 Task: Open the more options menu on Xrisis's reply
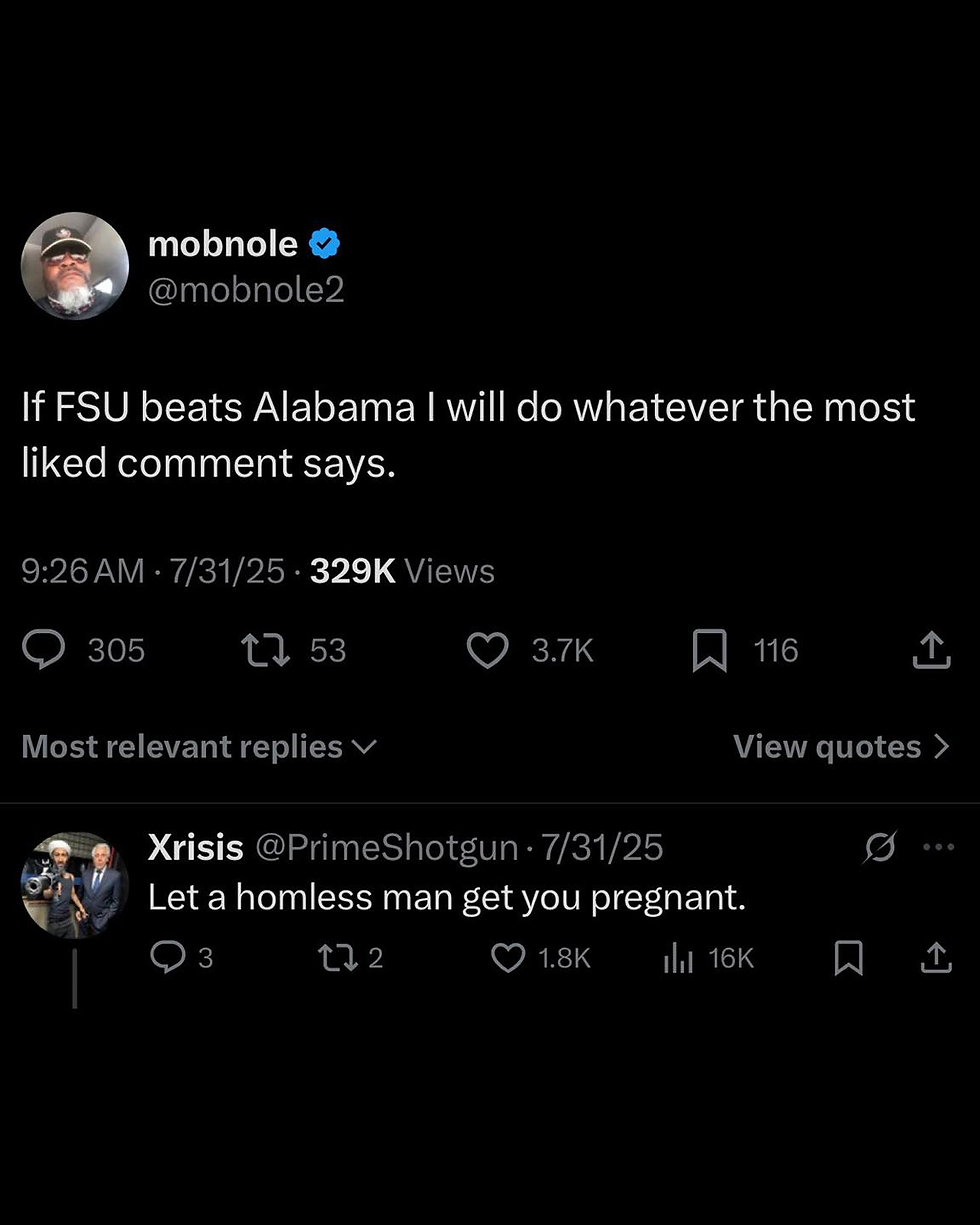(x=938, y=848)
